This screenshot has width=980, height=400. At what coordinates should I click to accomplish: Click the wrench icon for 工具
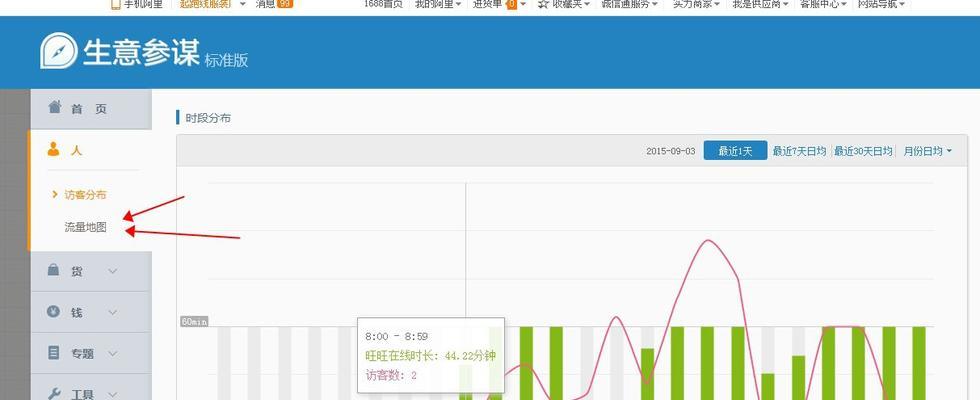click(x=54, y=393)
